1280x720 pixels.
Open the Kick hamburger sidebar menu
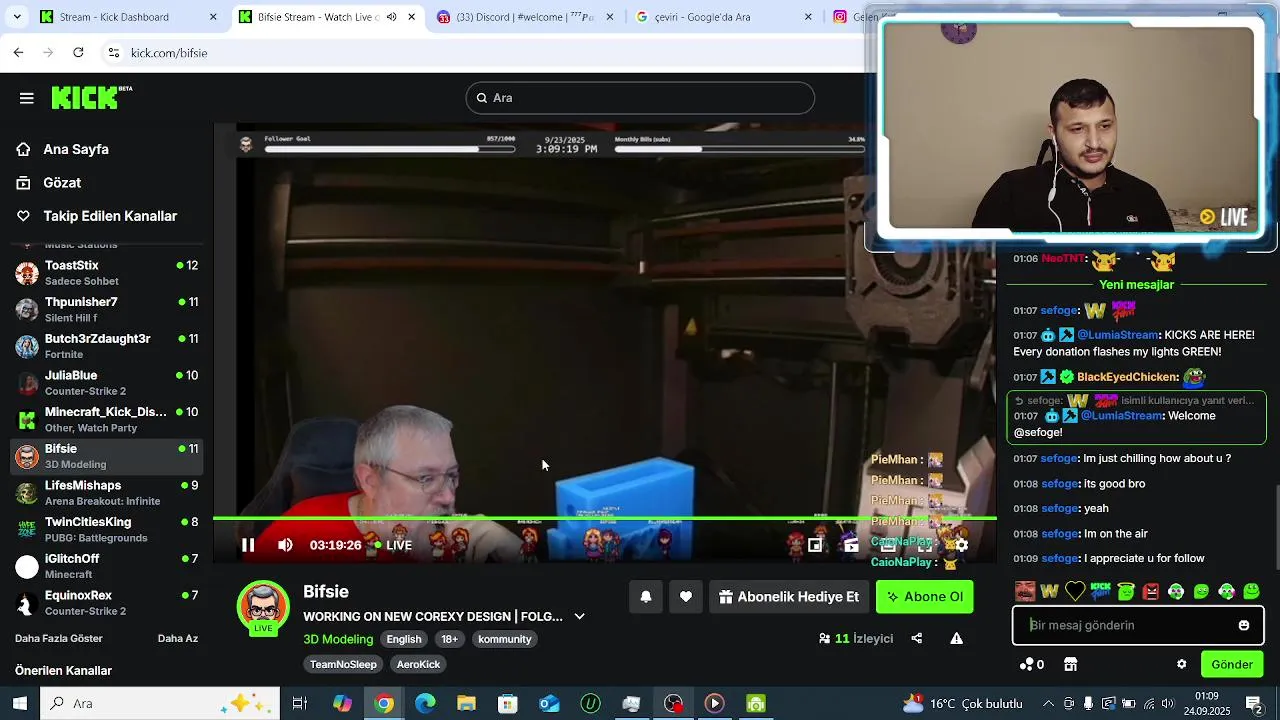pos(27,98)
